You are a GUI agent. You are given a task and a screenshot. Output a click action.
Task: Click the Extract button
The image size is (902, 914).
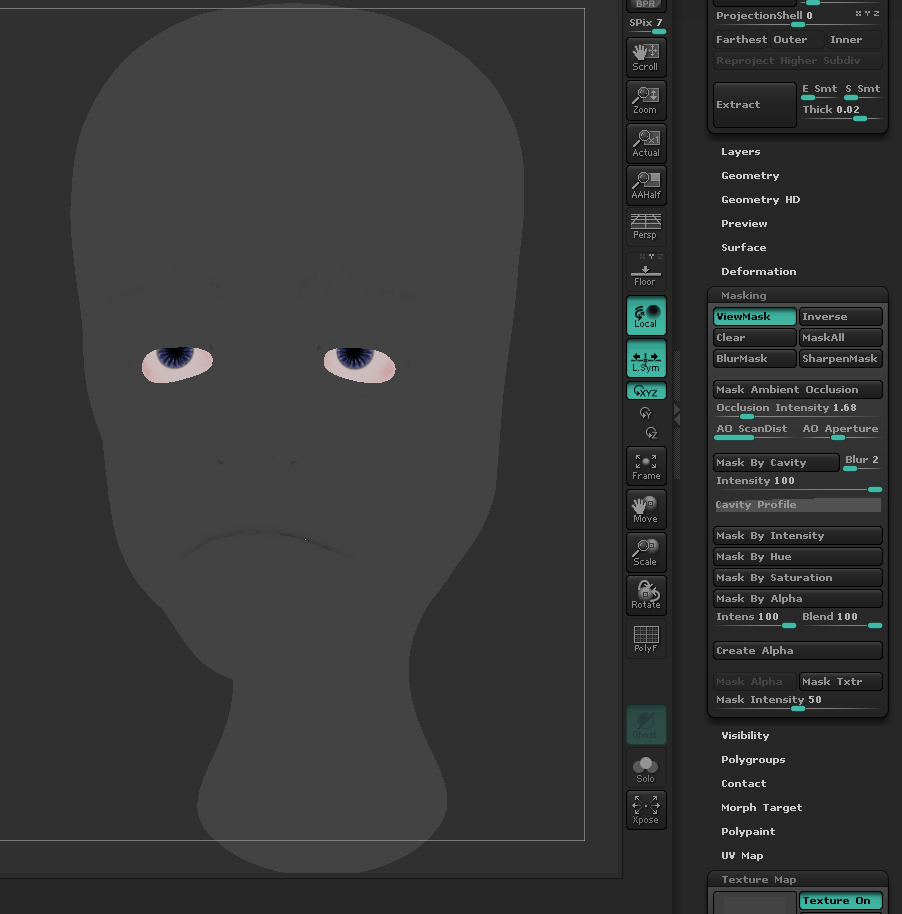pyautogui.click(x=754, y=105)
